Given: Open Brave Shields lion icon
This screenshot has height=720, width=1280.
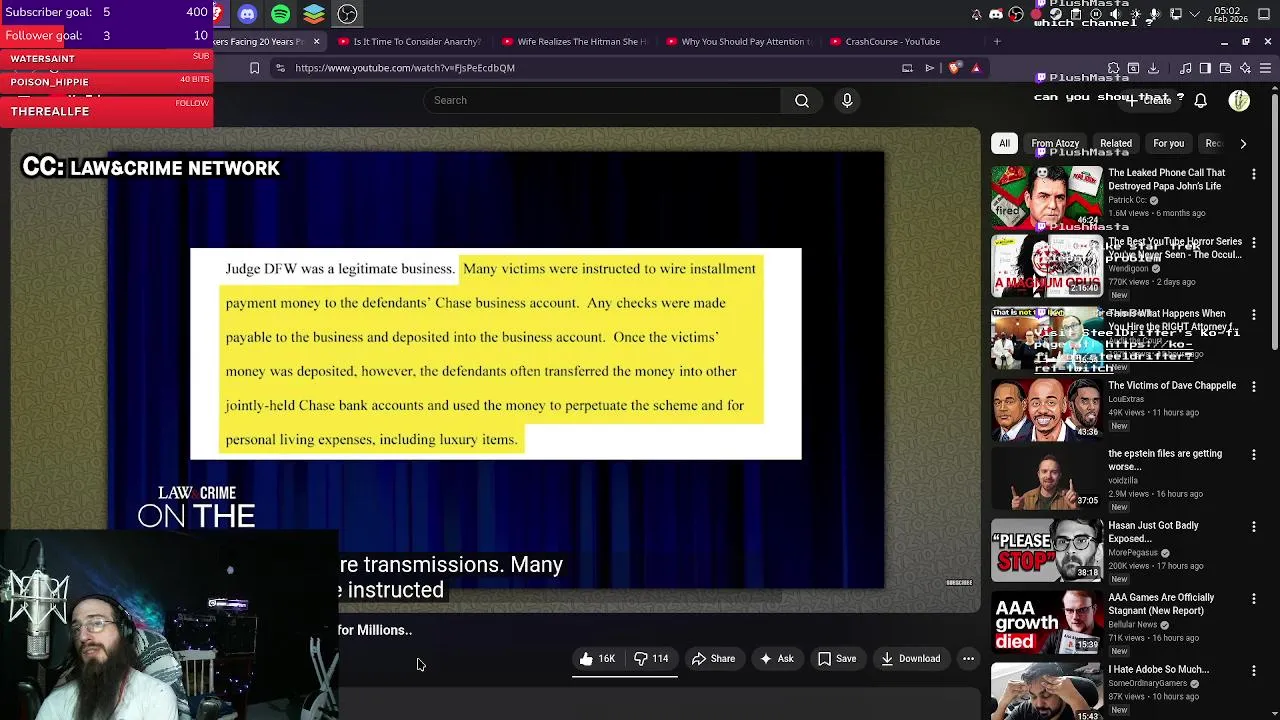Looking at the screenshot, I should 955,68.
